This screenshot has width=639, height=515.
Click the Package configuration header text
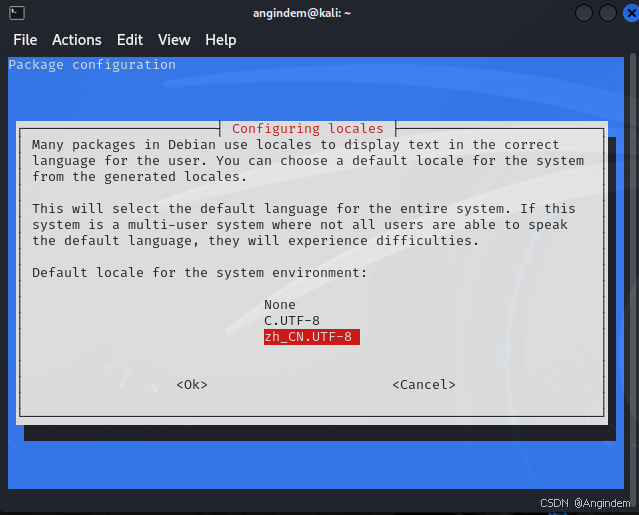[92, 65]
